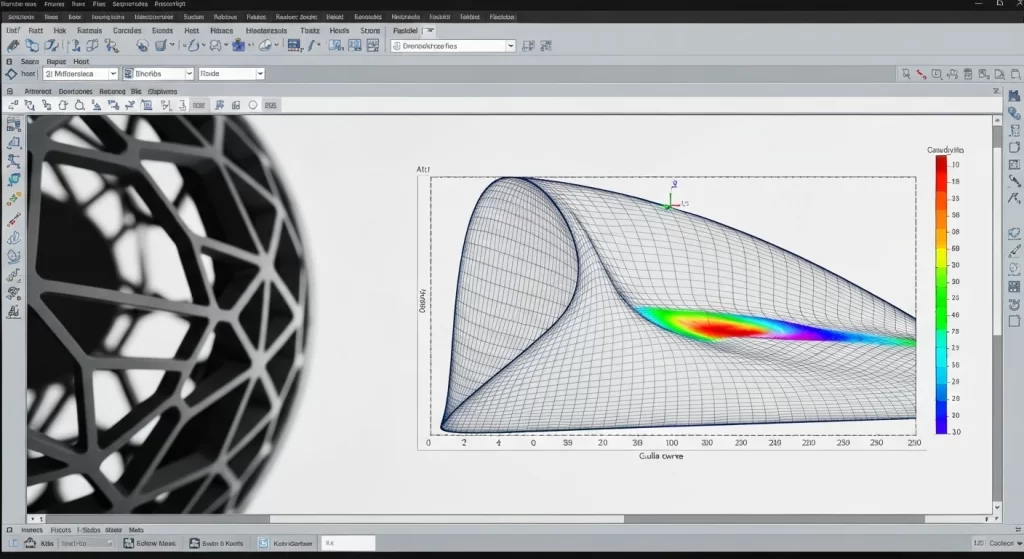Screen dimensions: 1024x559
Task: Open the "Corcides" ribbon tab
Action: (x=127, y=31)
